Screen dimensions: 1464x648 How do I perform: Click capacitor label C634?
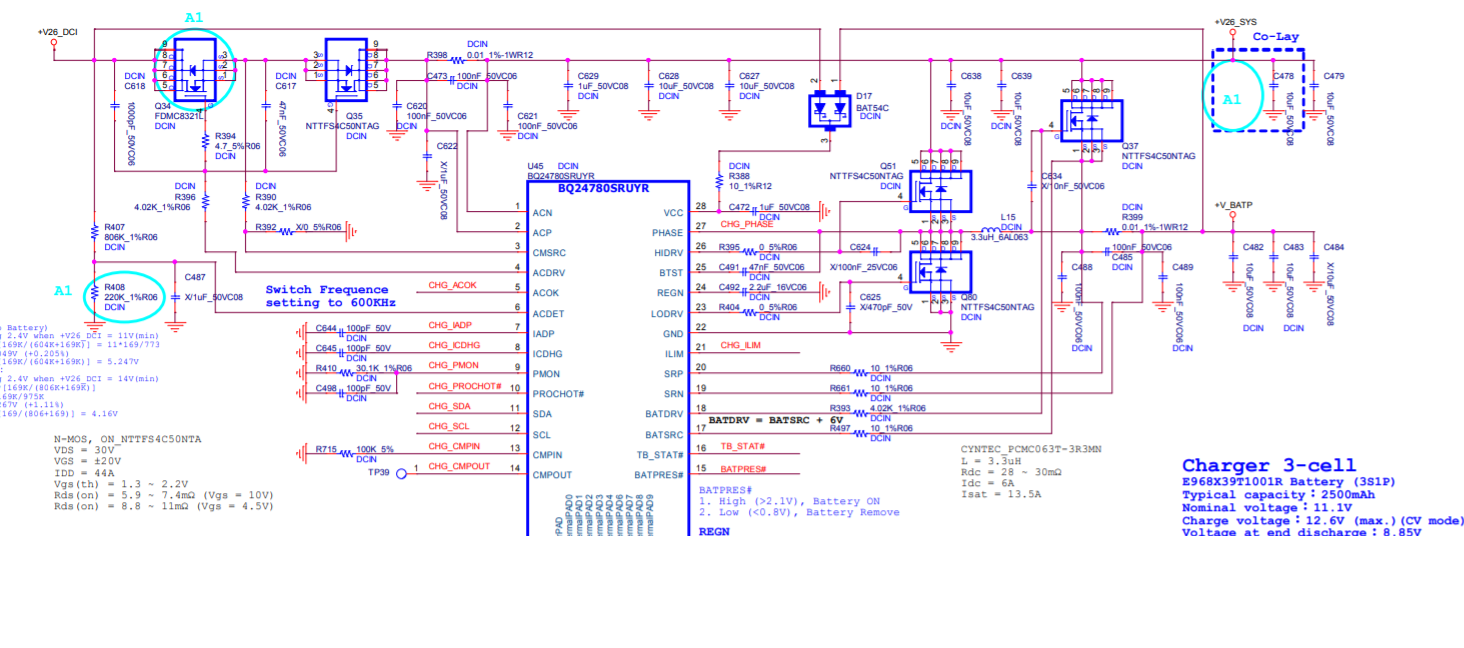(x=1052, y=176)
